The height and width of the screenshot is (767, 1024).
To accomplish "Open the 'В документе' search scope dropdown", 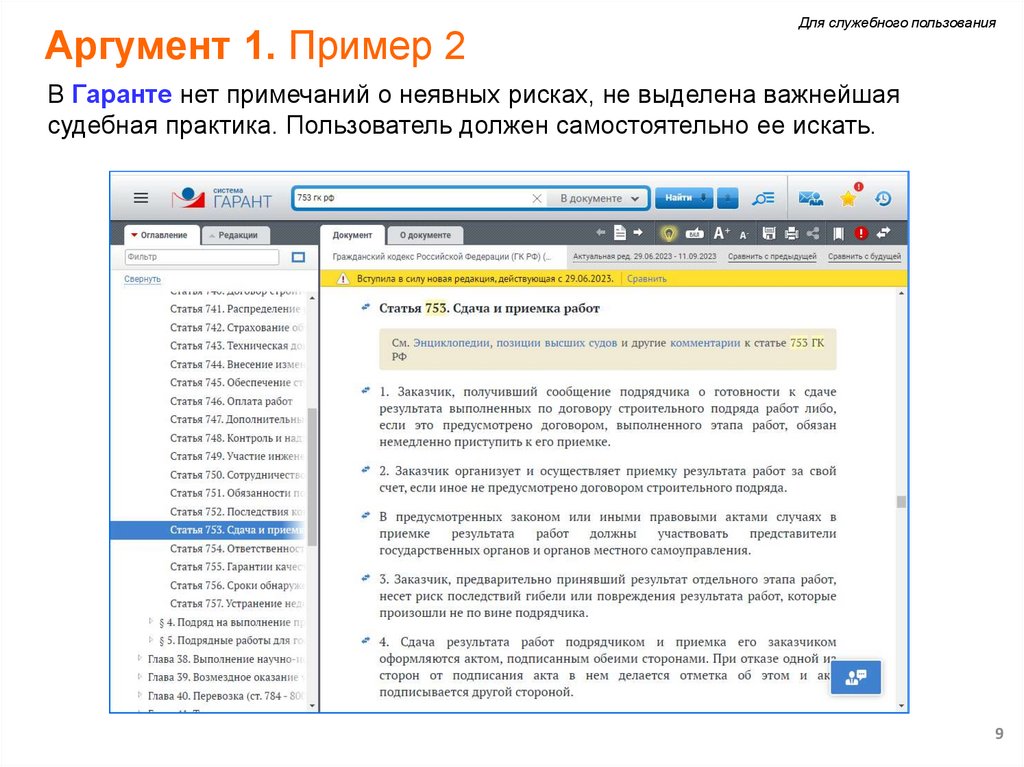I will point(600,197).
